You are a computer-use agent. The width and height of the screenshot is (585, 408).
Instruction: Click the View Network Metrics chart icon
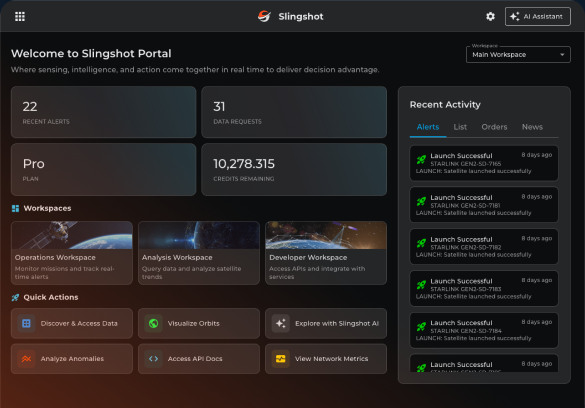tap(281, 359)
